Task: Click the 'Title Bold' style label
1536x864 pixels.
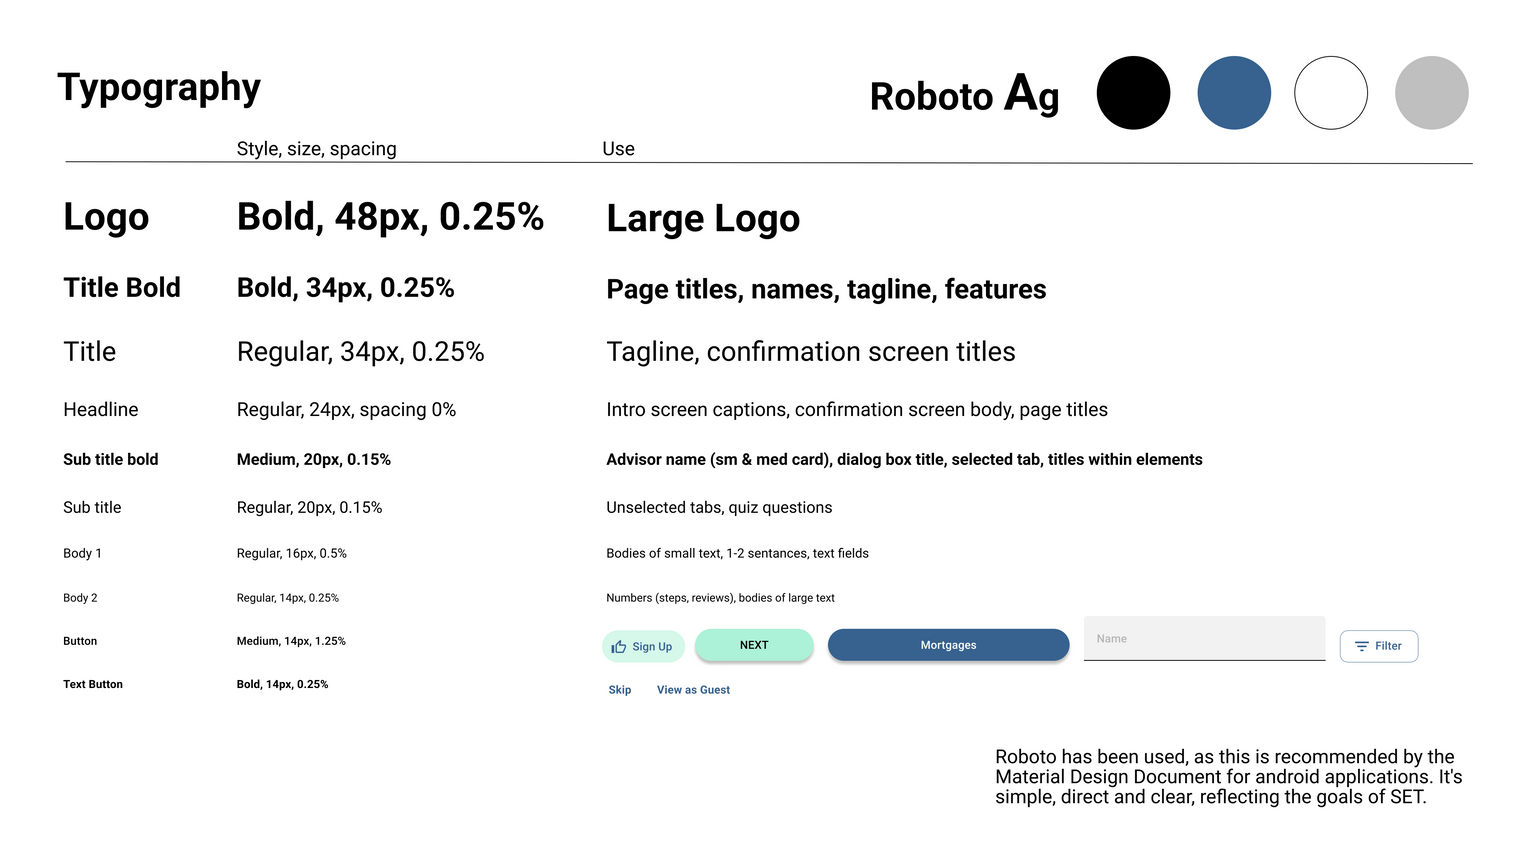Action: tap(122, 288)
